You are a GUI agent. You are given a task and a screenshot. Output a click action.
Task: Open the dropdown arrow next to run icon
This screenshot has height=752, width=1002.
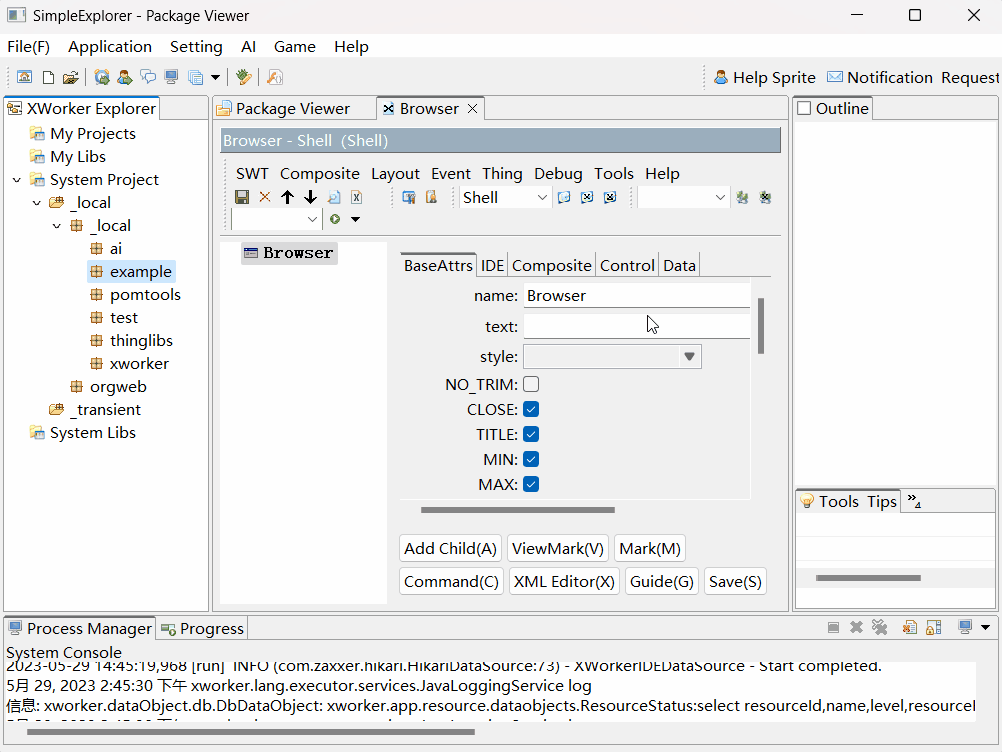(355, 219)
